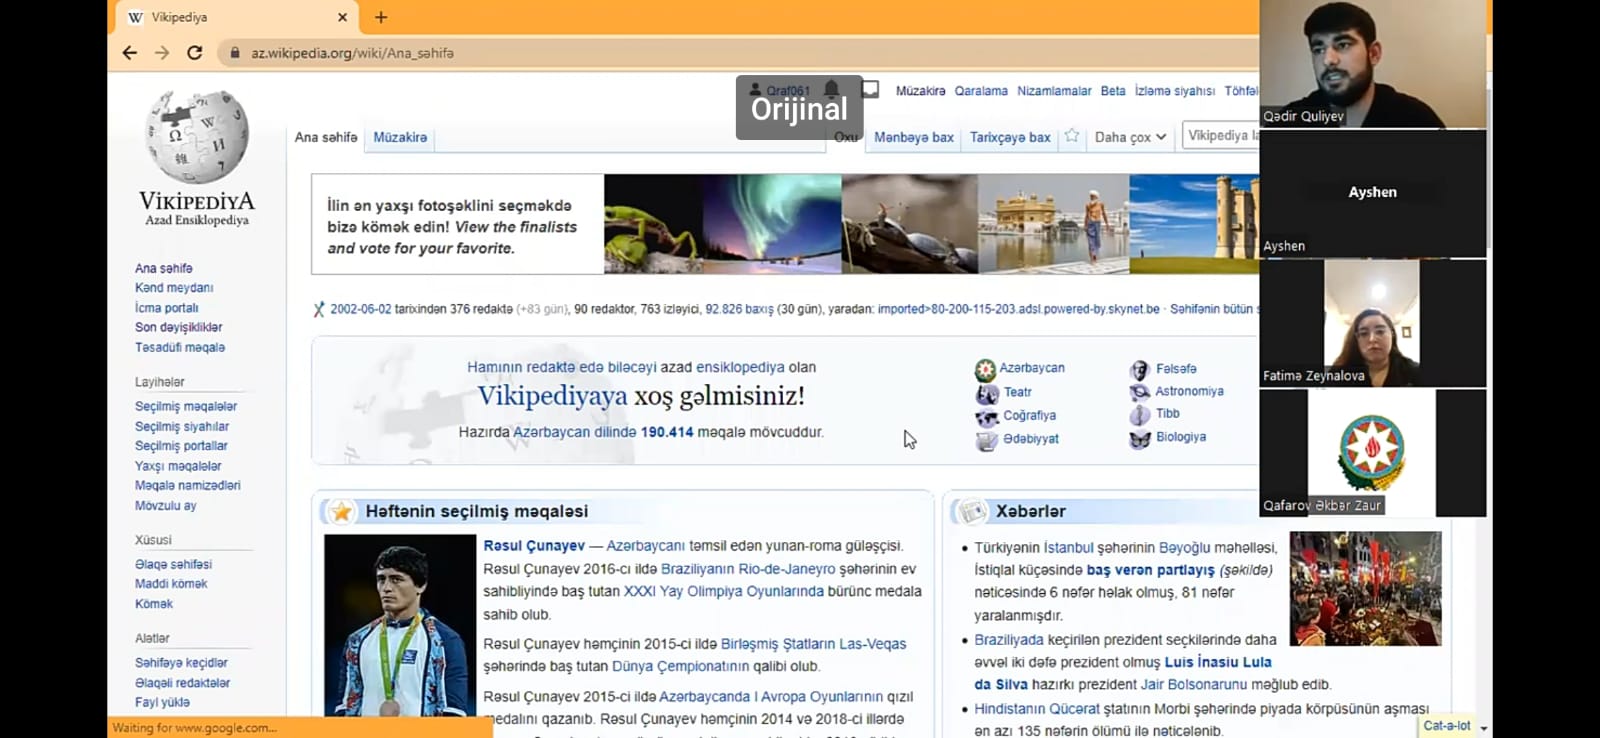Open a new browser tab with plus icon
Screen dimensions: 1600x738
click(x=381, y=17)
